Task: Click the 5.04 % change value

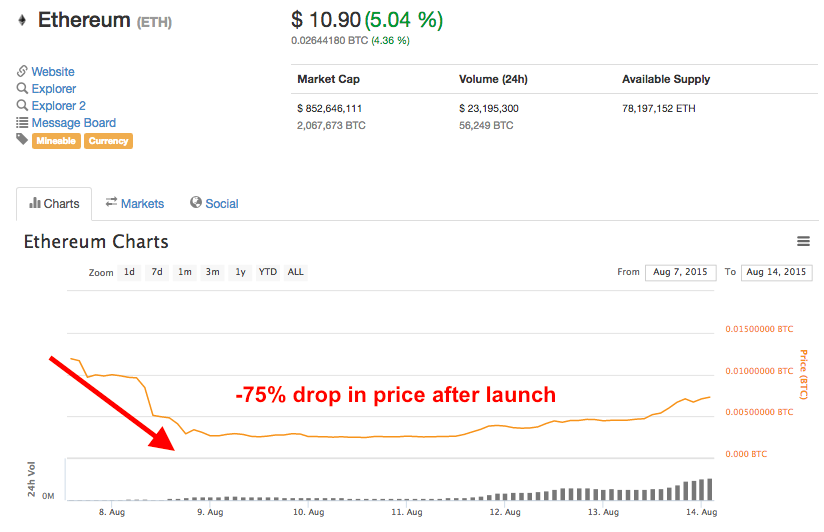Action: pyautogui.click(x=404, y=20)
